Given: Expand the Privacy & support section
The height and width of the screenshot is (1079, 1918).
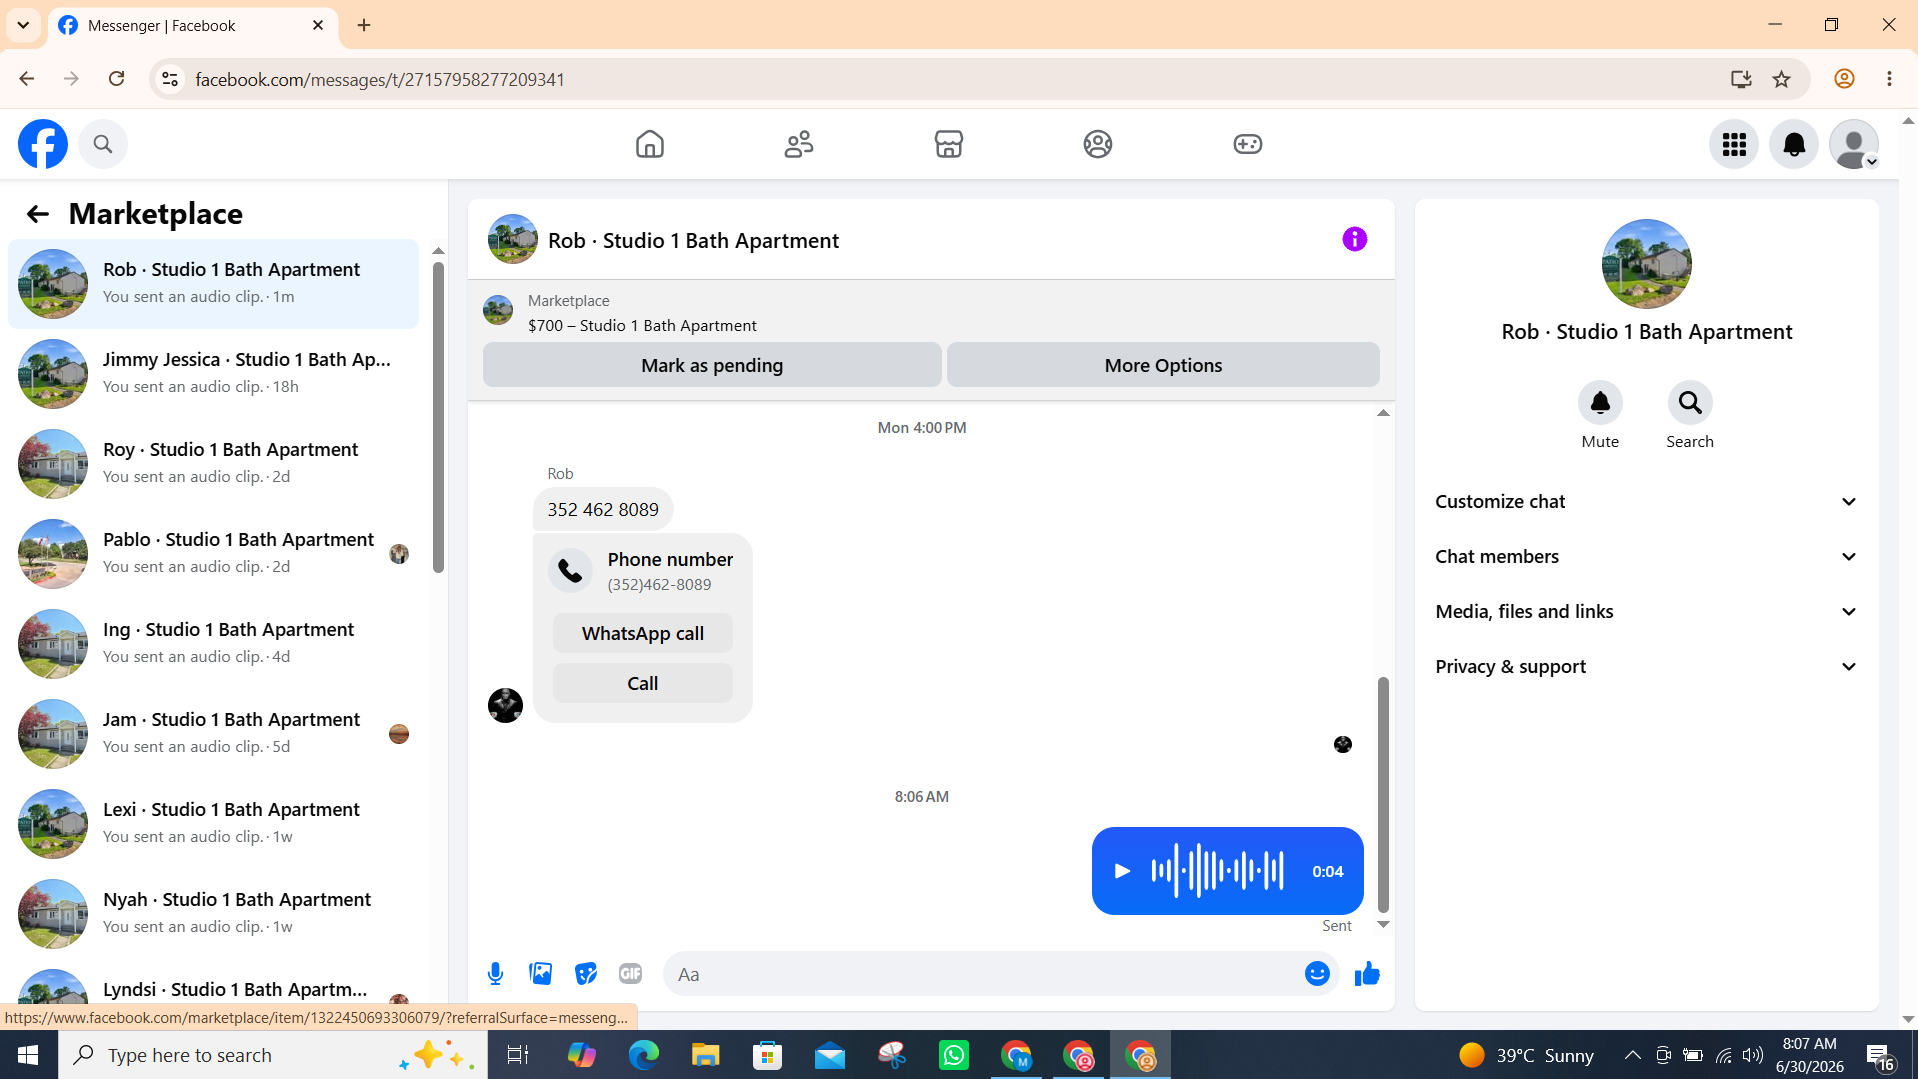Looking at the screenshot, I should (x=1646, y=667).
